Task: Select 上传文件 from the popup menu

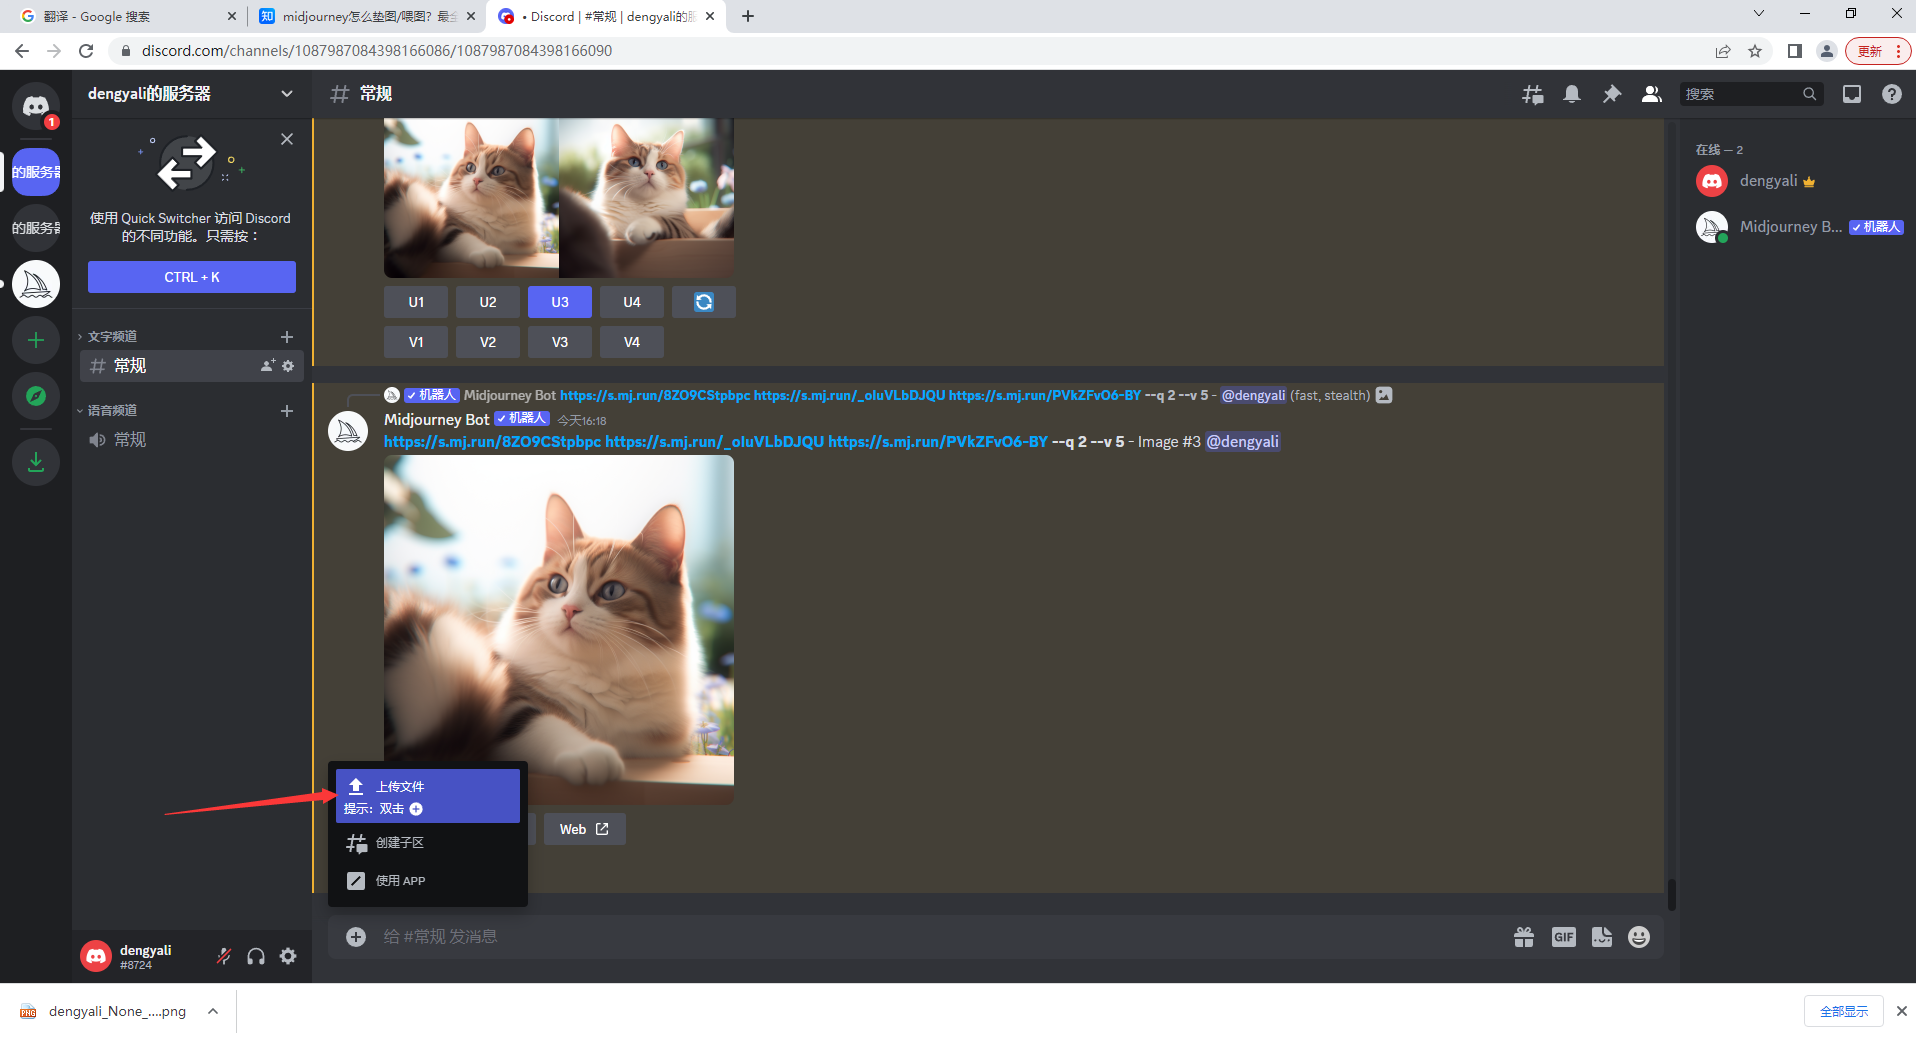Action: click(x=427, y=796)
